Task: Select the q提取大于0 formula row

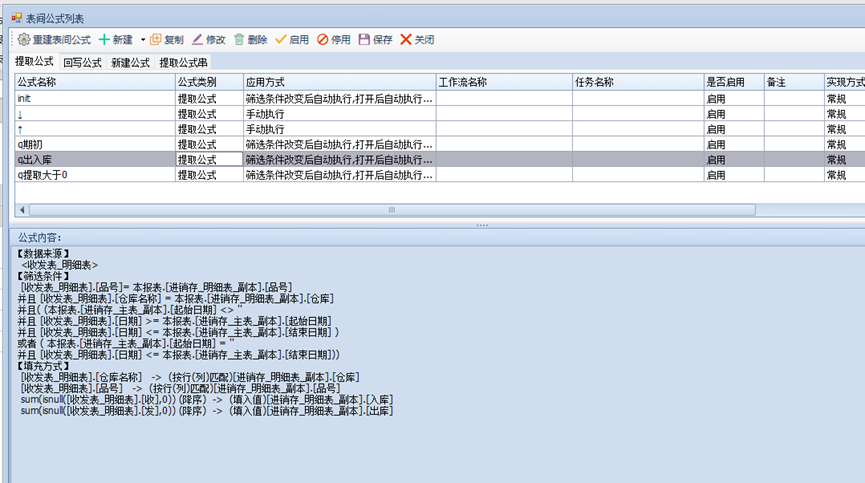Action: point(95,174)
